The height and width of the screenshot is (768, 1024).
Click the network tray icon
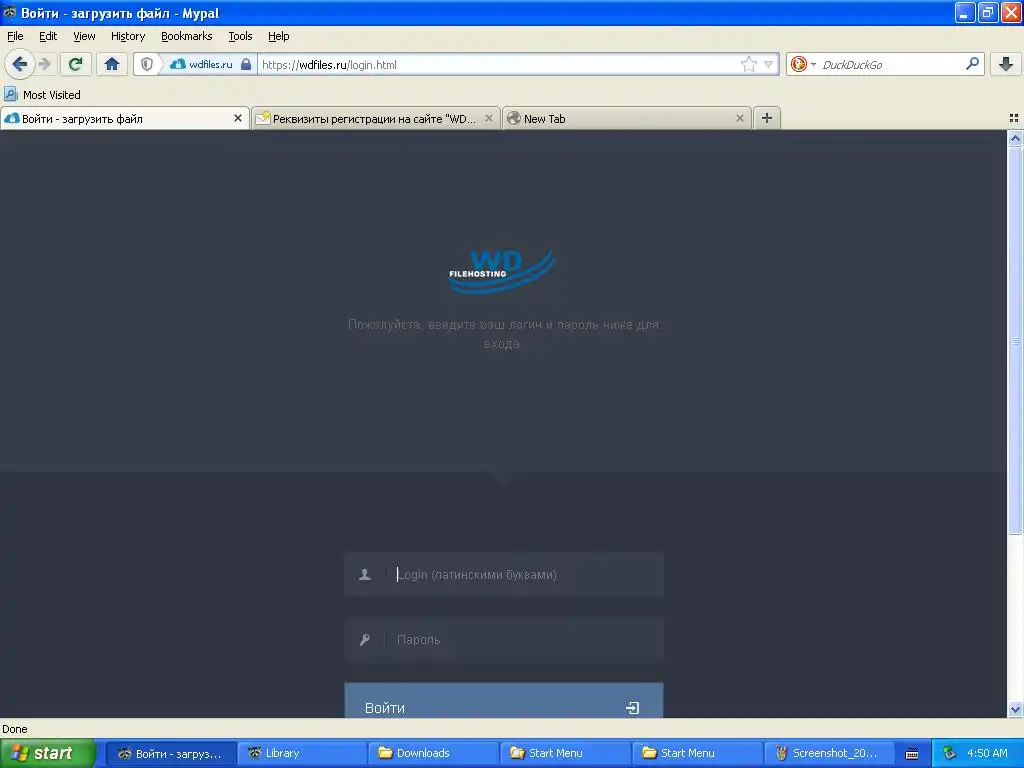[x=949, y=753]
